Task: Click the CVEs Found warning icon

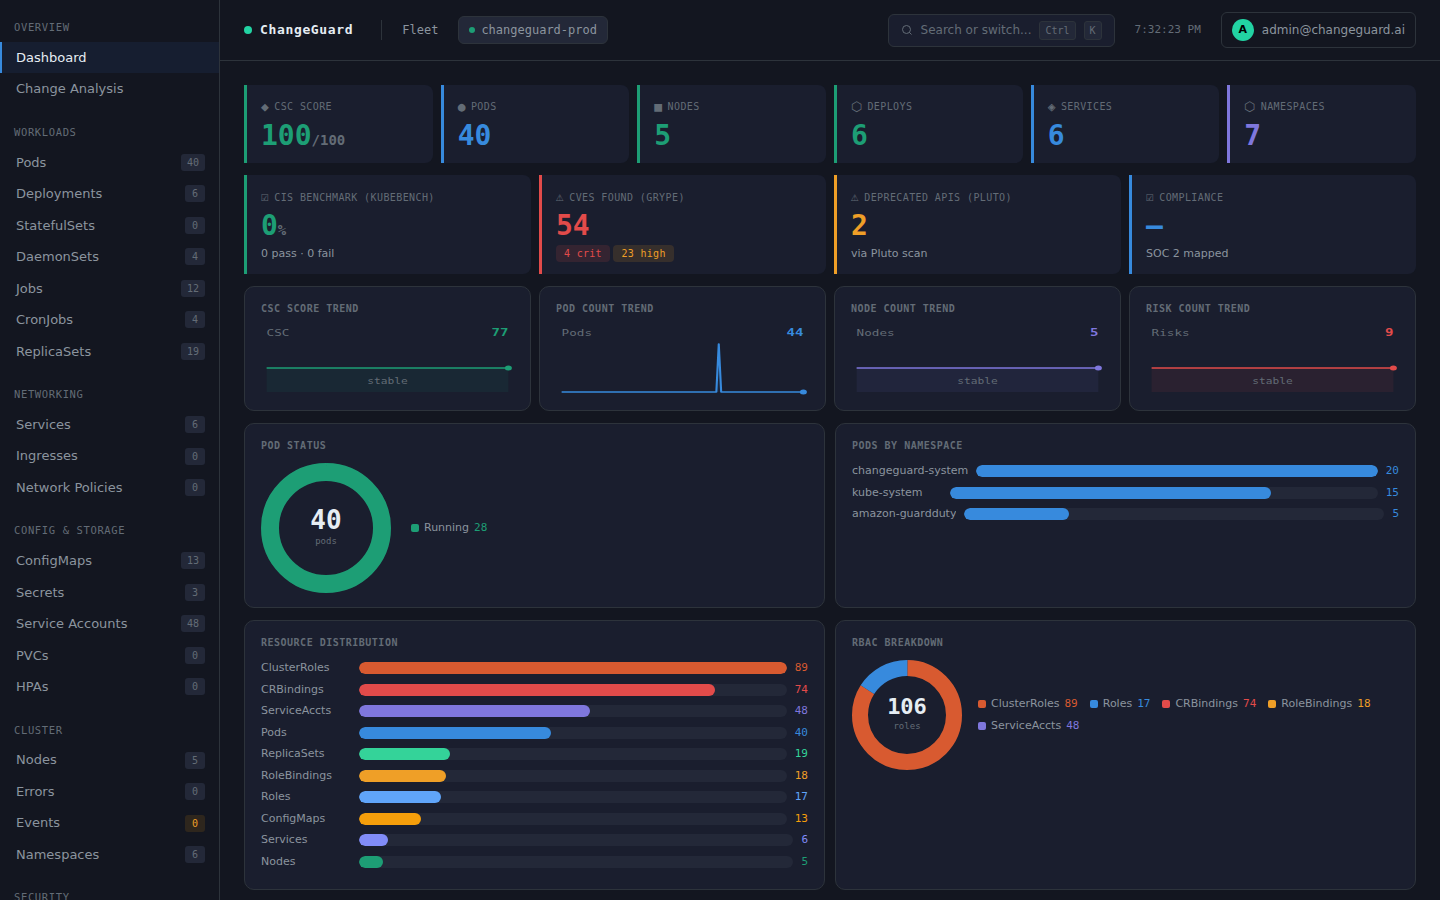Action: pos(560,198)
